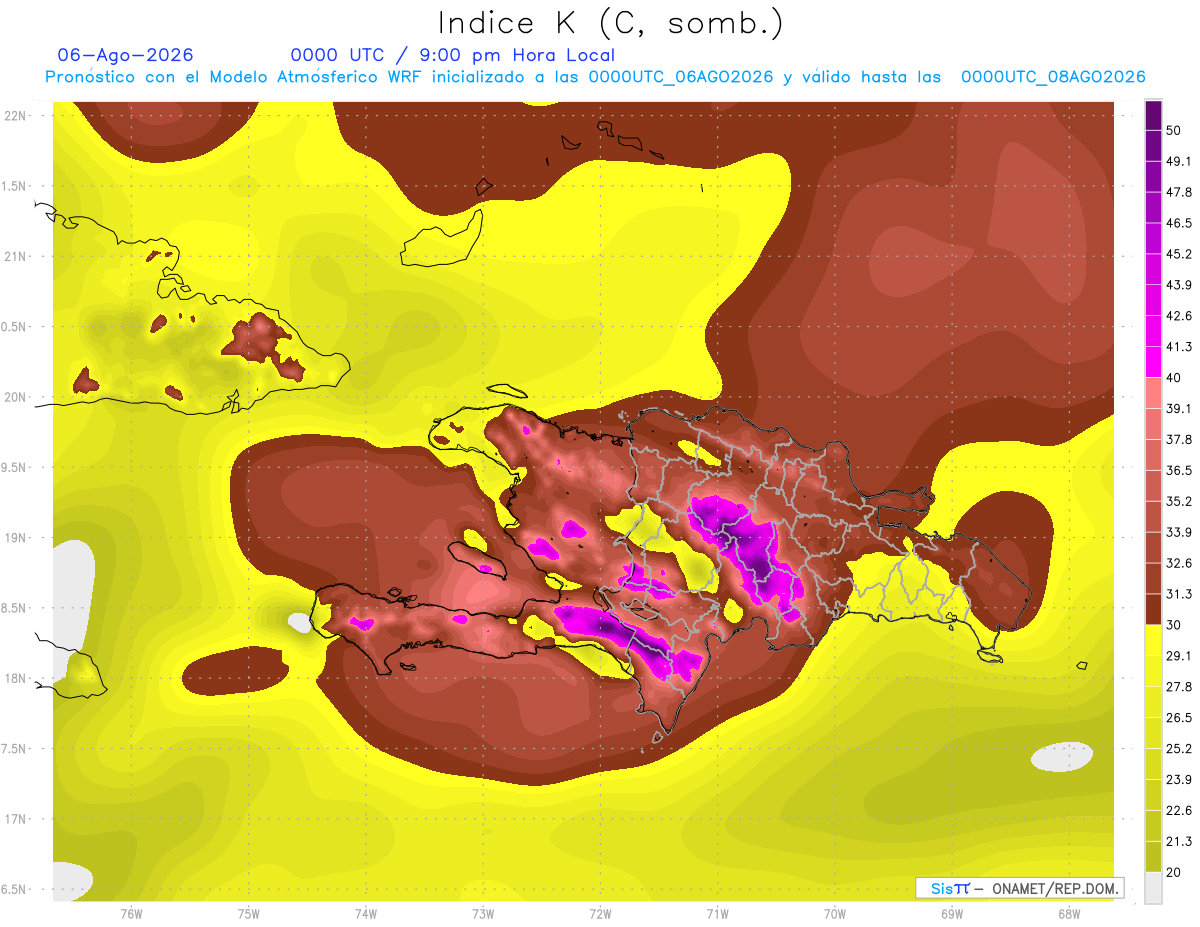Click the bottom color bar value '20'
The image size is (1200, 927).
pos(1174,872)
